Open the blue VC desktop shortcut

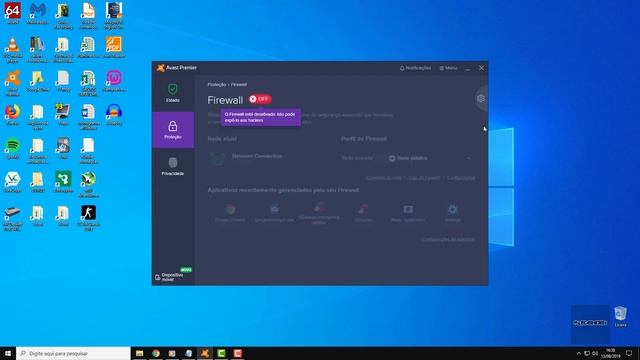coord(12,182)
